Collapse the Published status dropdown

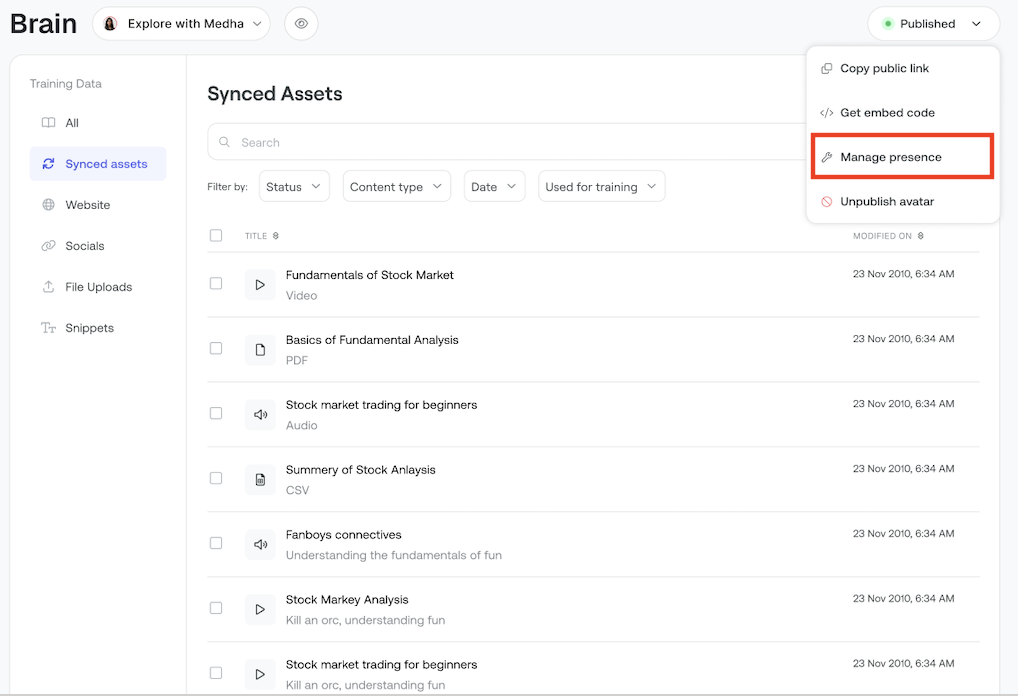pos(933,24)
